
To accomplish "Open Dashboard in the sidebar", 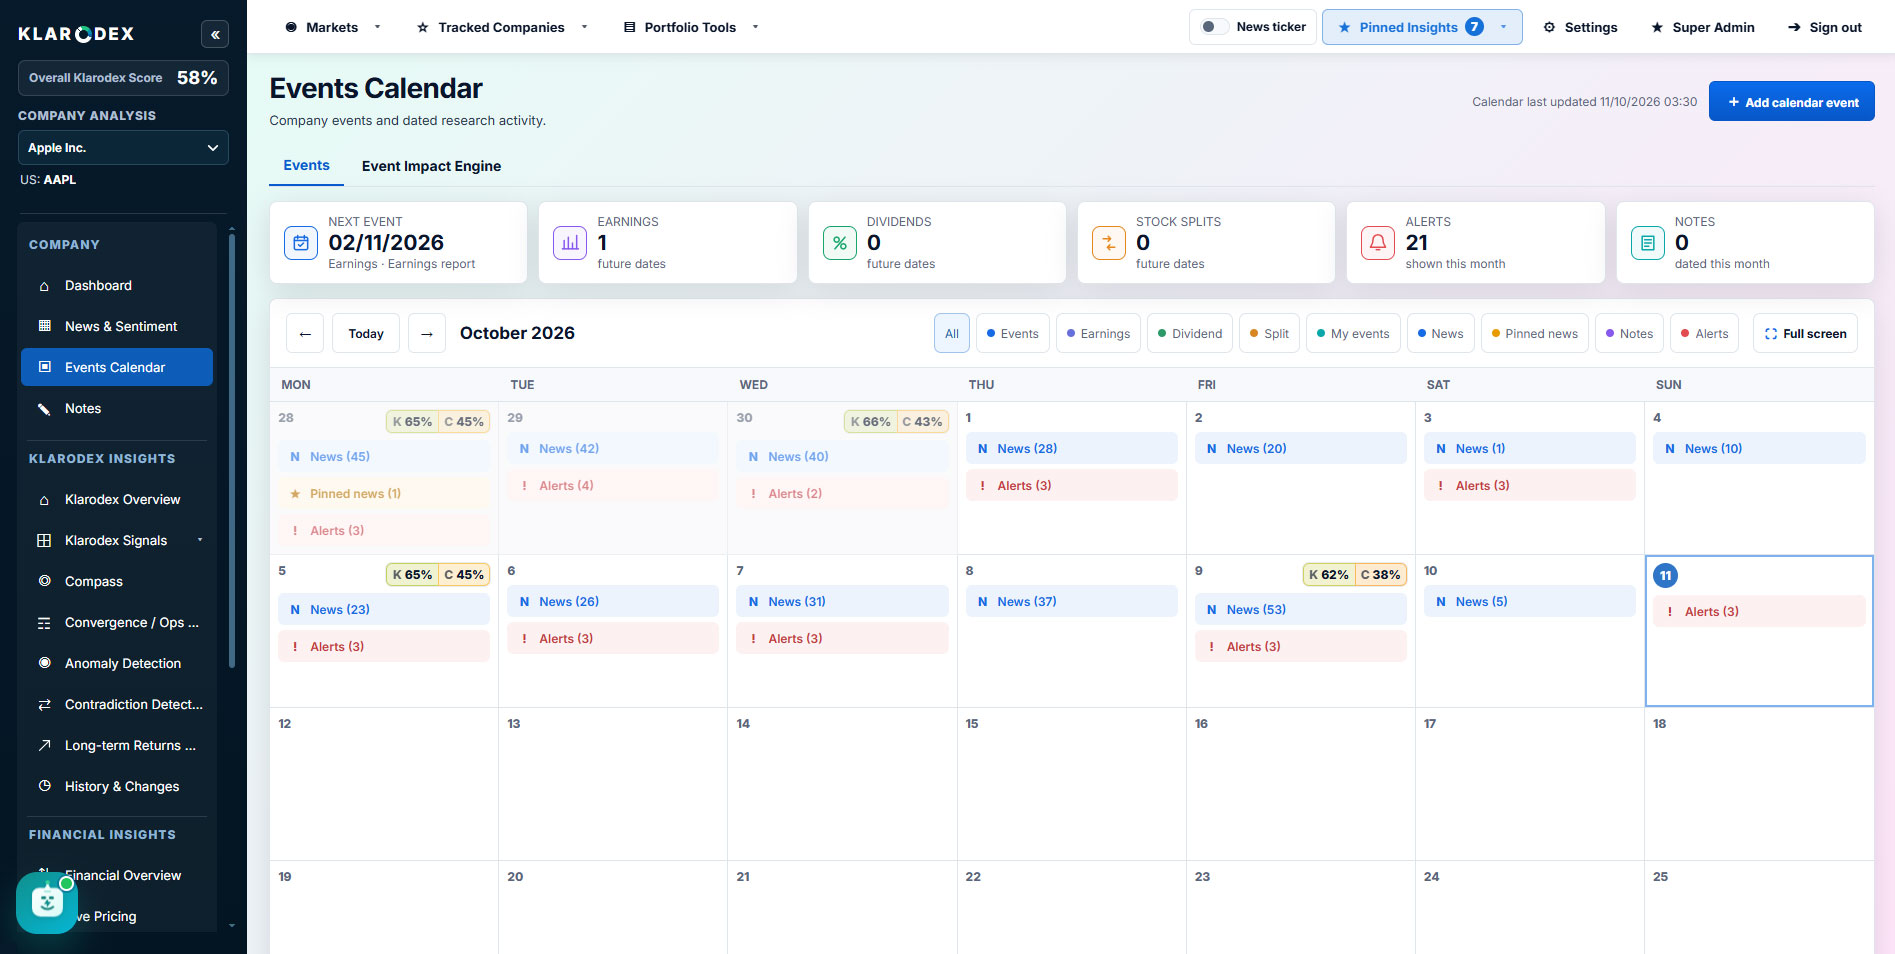I will (x=117, y=285).
